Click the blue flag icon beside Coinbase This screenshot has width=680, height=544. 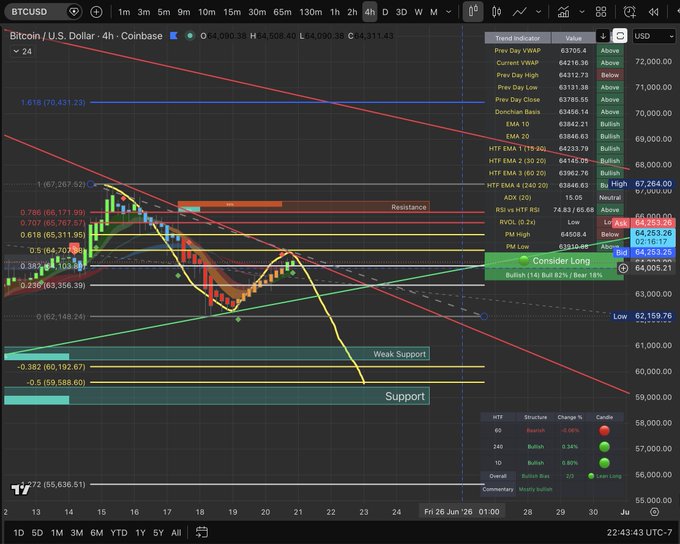pyautogui.click(x=174, y=36)
